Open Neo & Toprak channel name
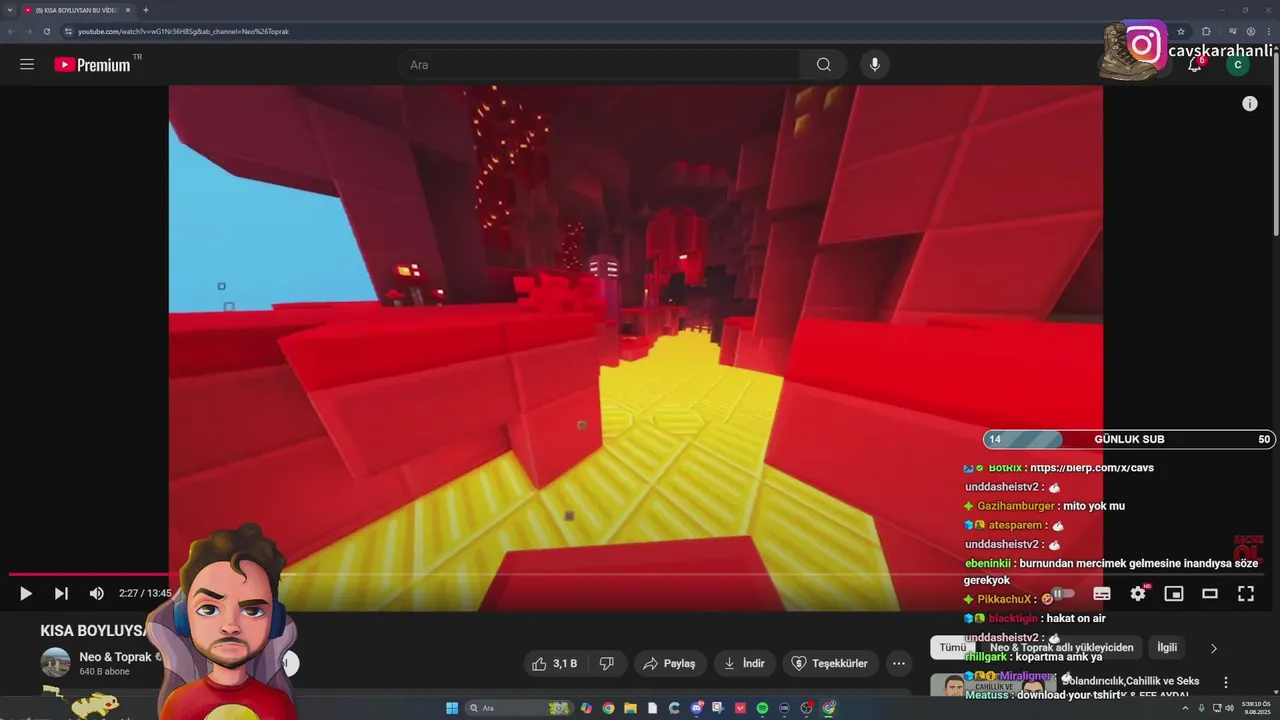The width and height of the screenshot is (1280, 720). tap(115, 657)
